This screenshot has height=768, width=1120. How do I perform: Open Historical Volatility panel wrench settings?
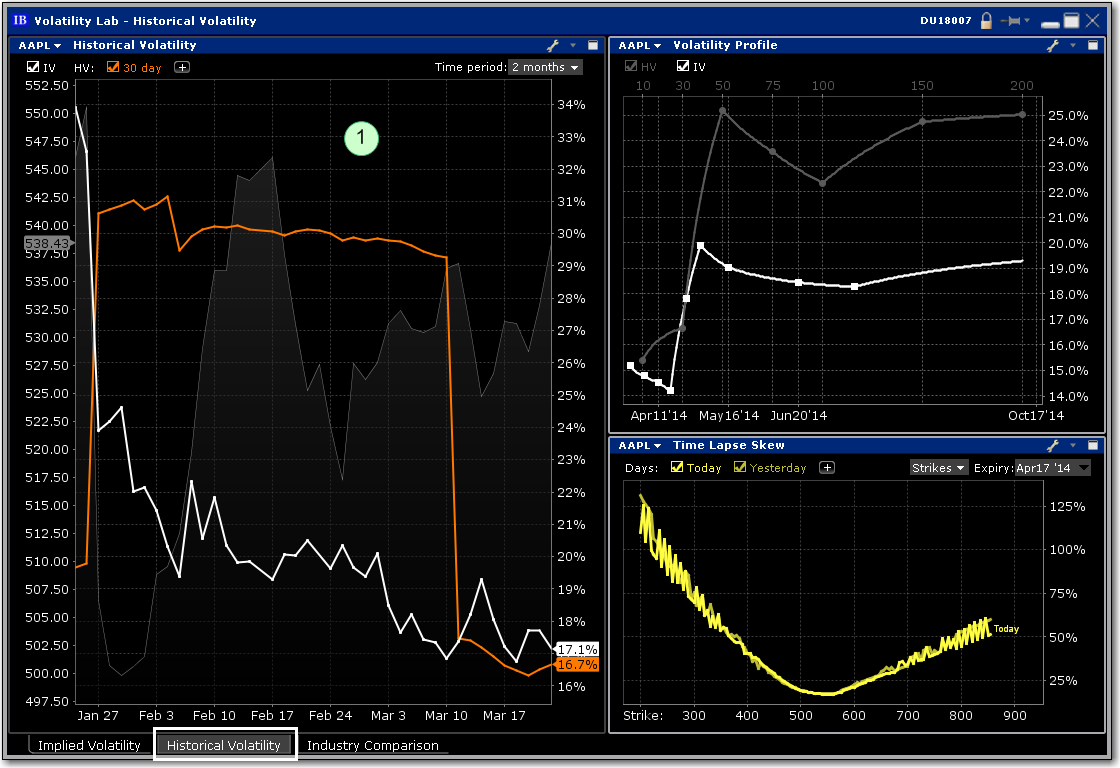pyautogui.click(x=553, y=45)
